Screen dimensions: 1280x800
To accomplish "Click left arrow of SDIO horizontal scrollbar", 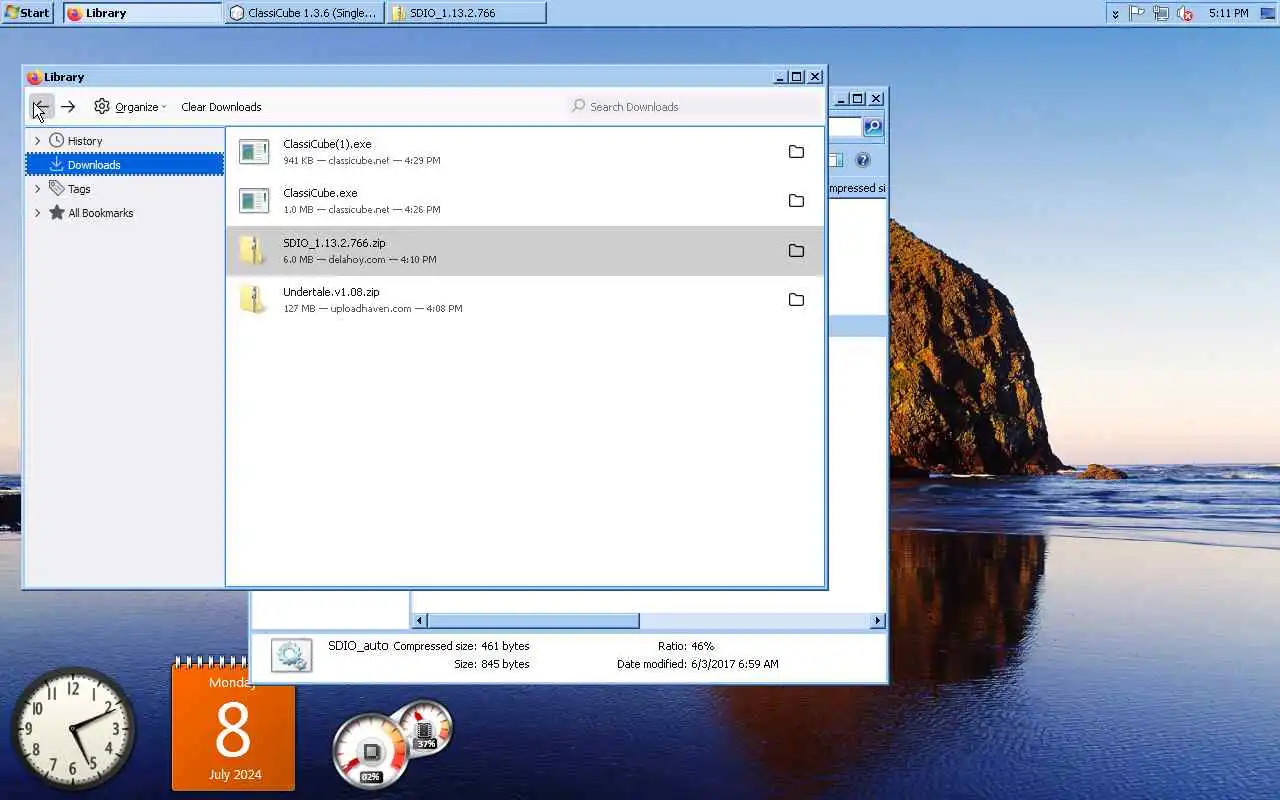I will coord(420,621).
